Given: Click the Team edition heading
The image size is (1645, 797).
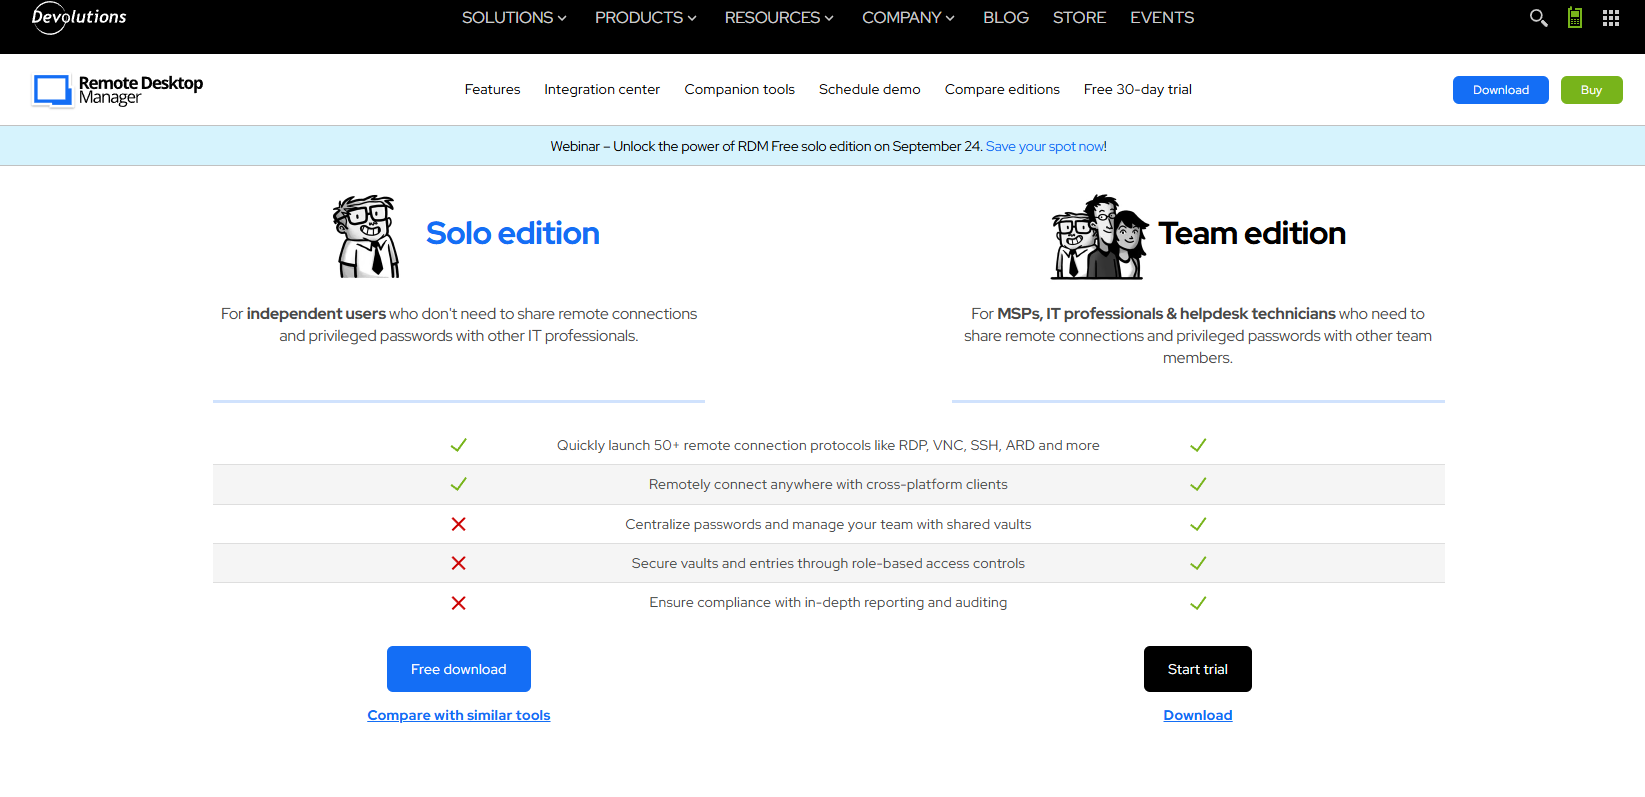Looking at the screenshot, I should [x=1252, y=233].
